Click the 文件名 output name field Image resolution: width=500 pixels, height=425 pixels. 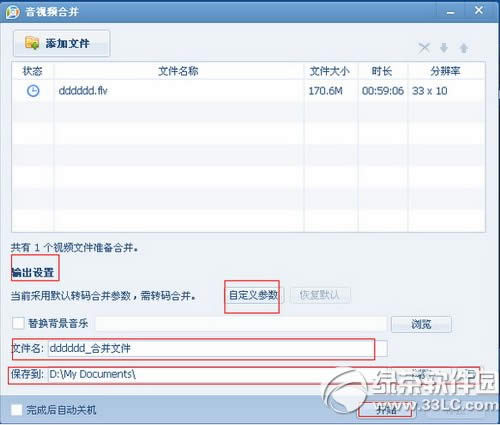click(218, 349)
